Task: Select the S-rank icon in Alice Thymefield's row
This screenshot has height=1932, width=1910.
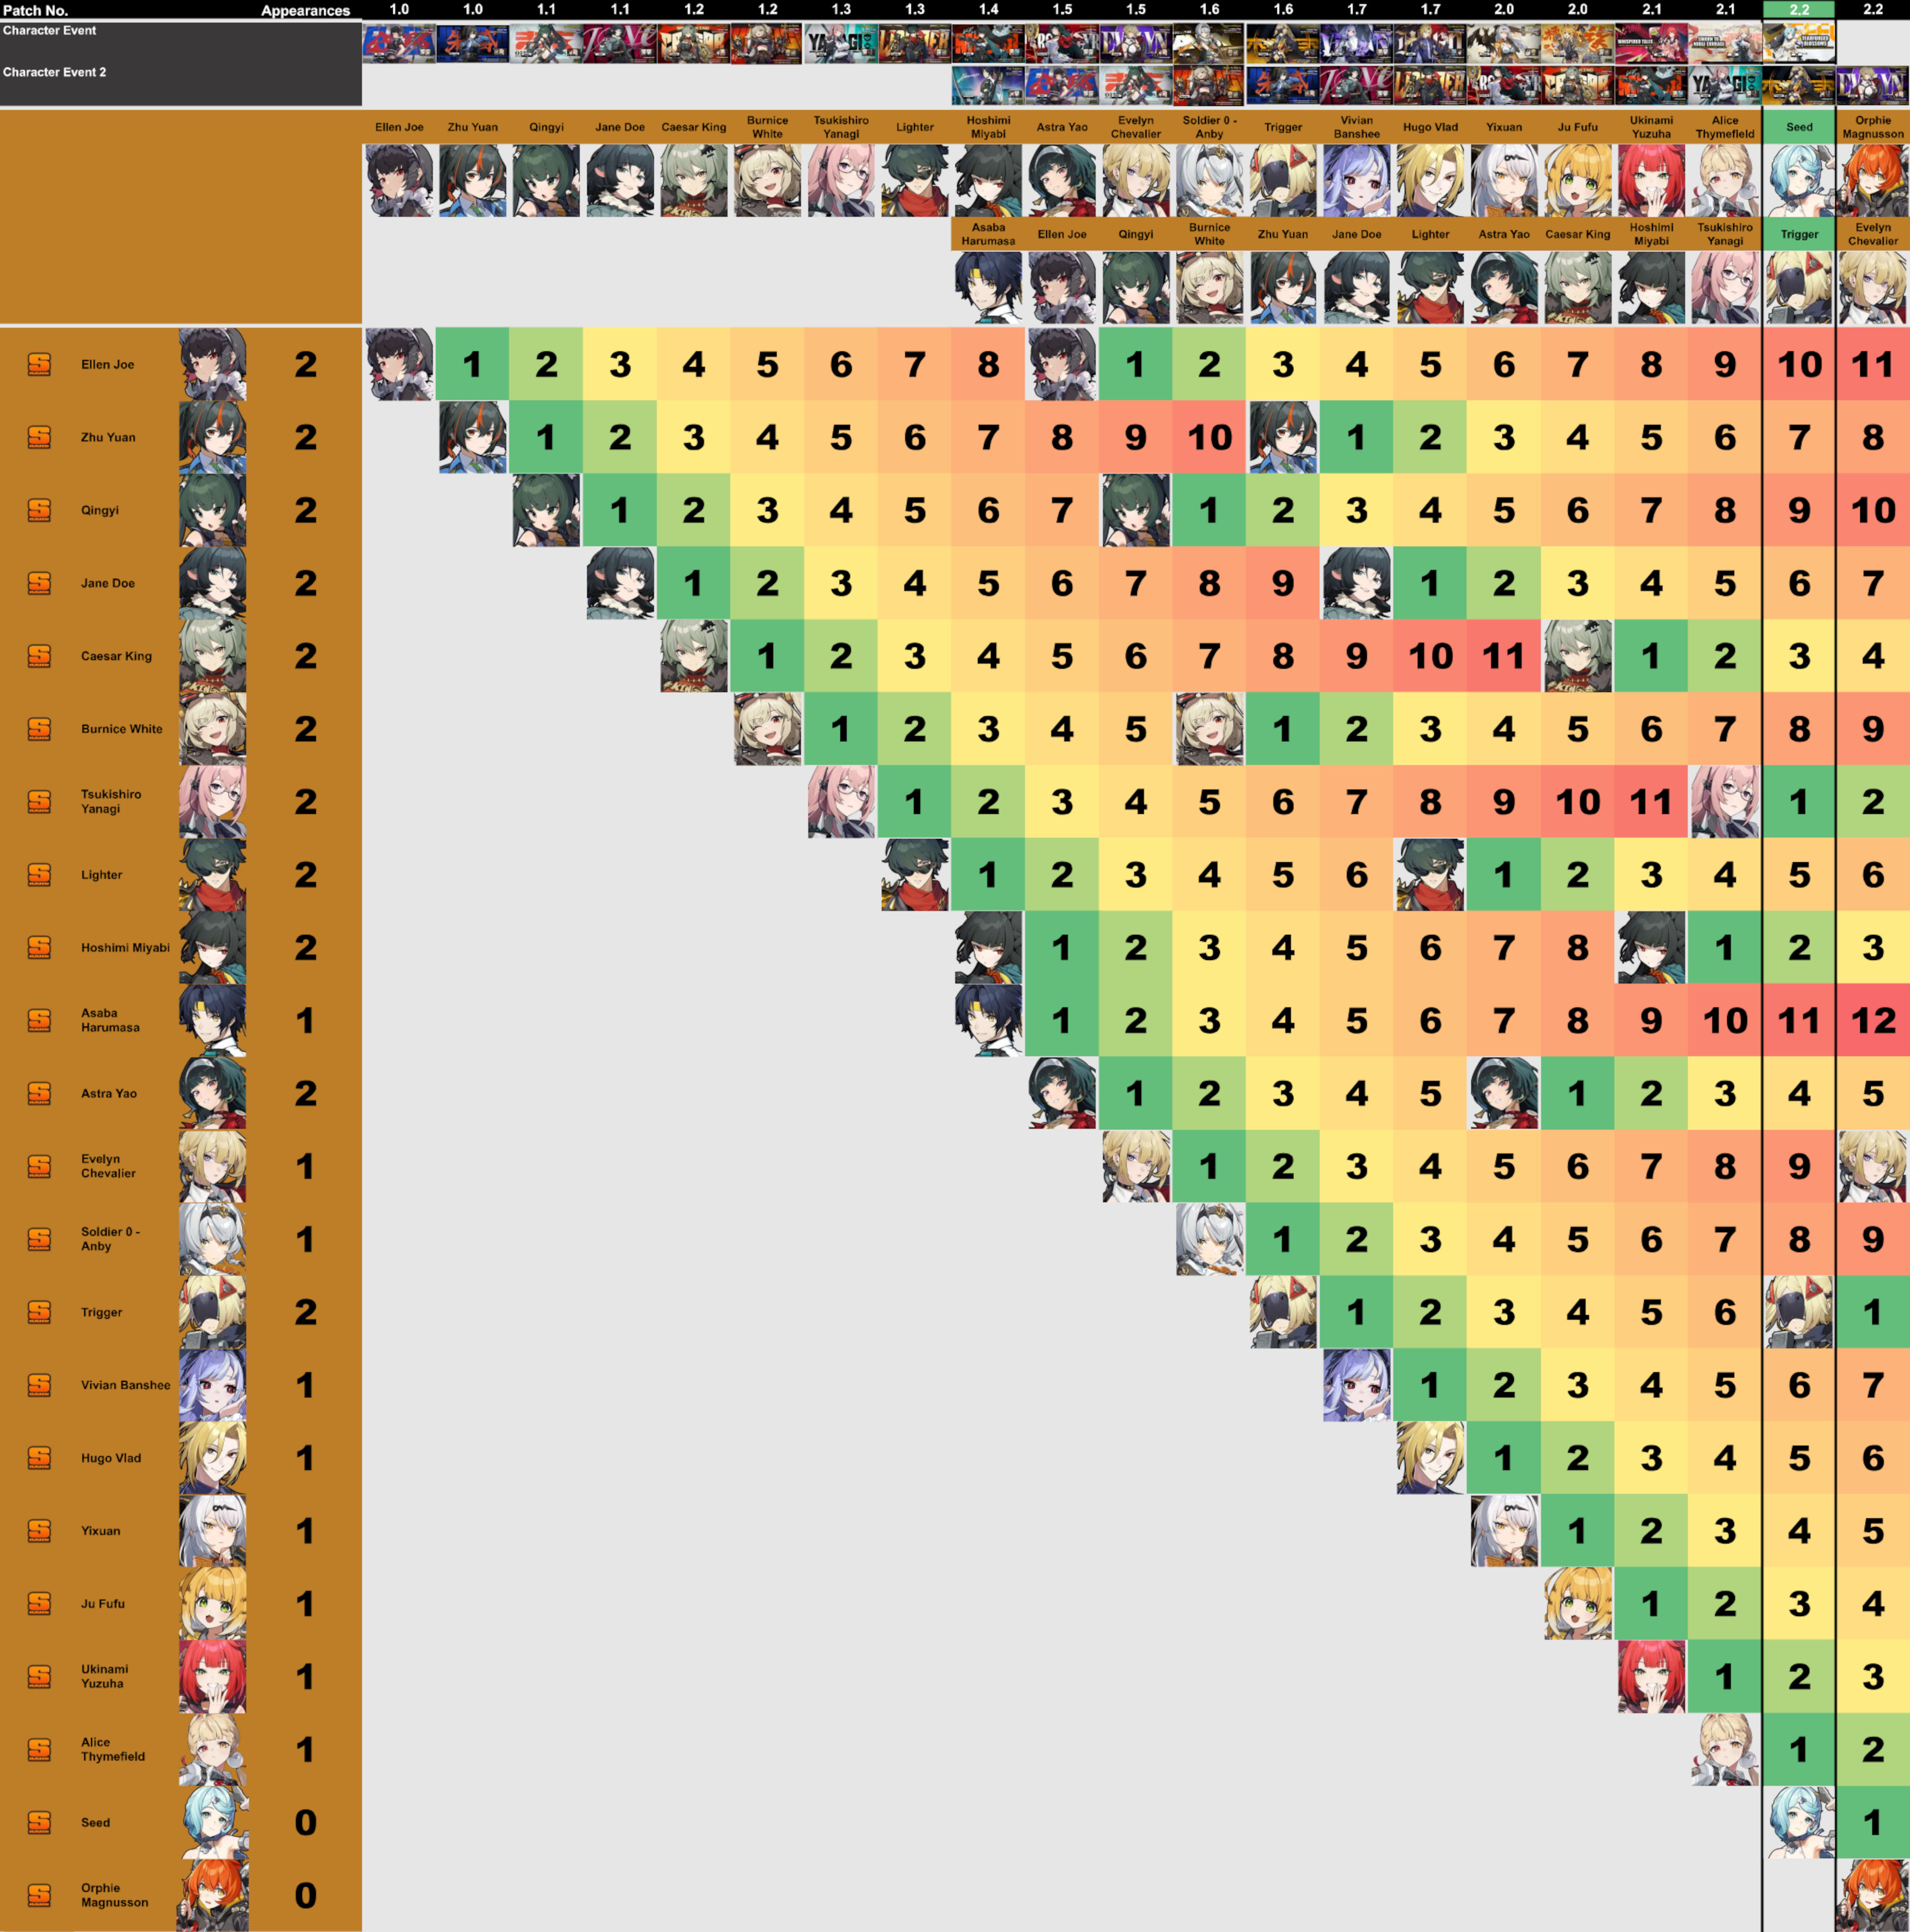Action: click(39, 1749)
